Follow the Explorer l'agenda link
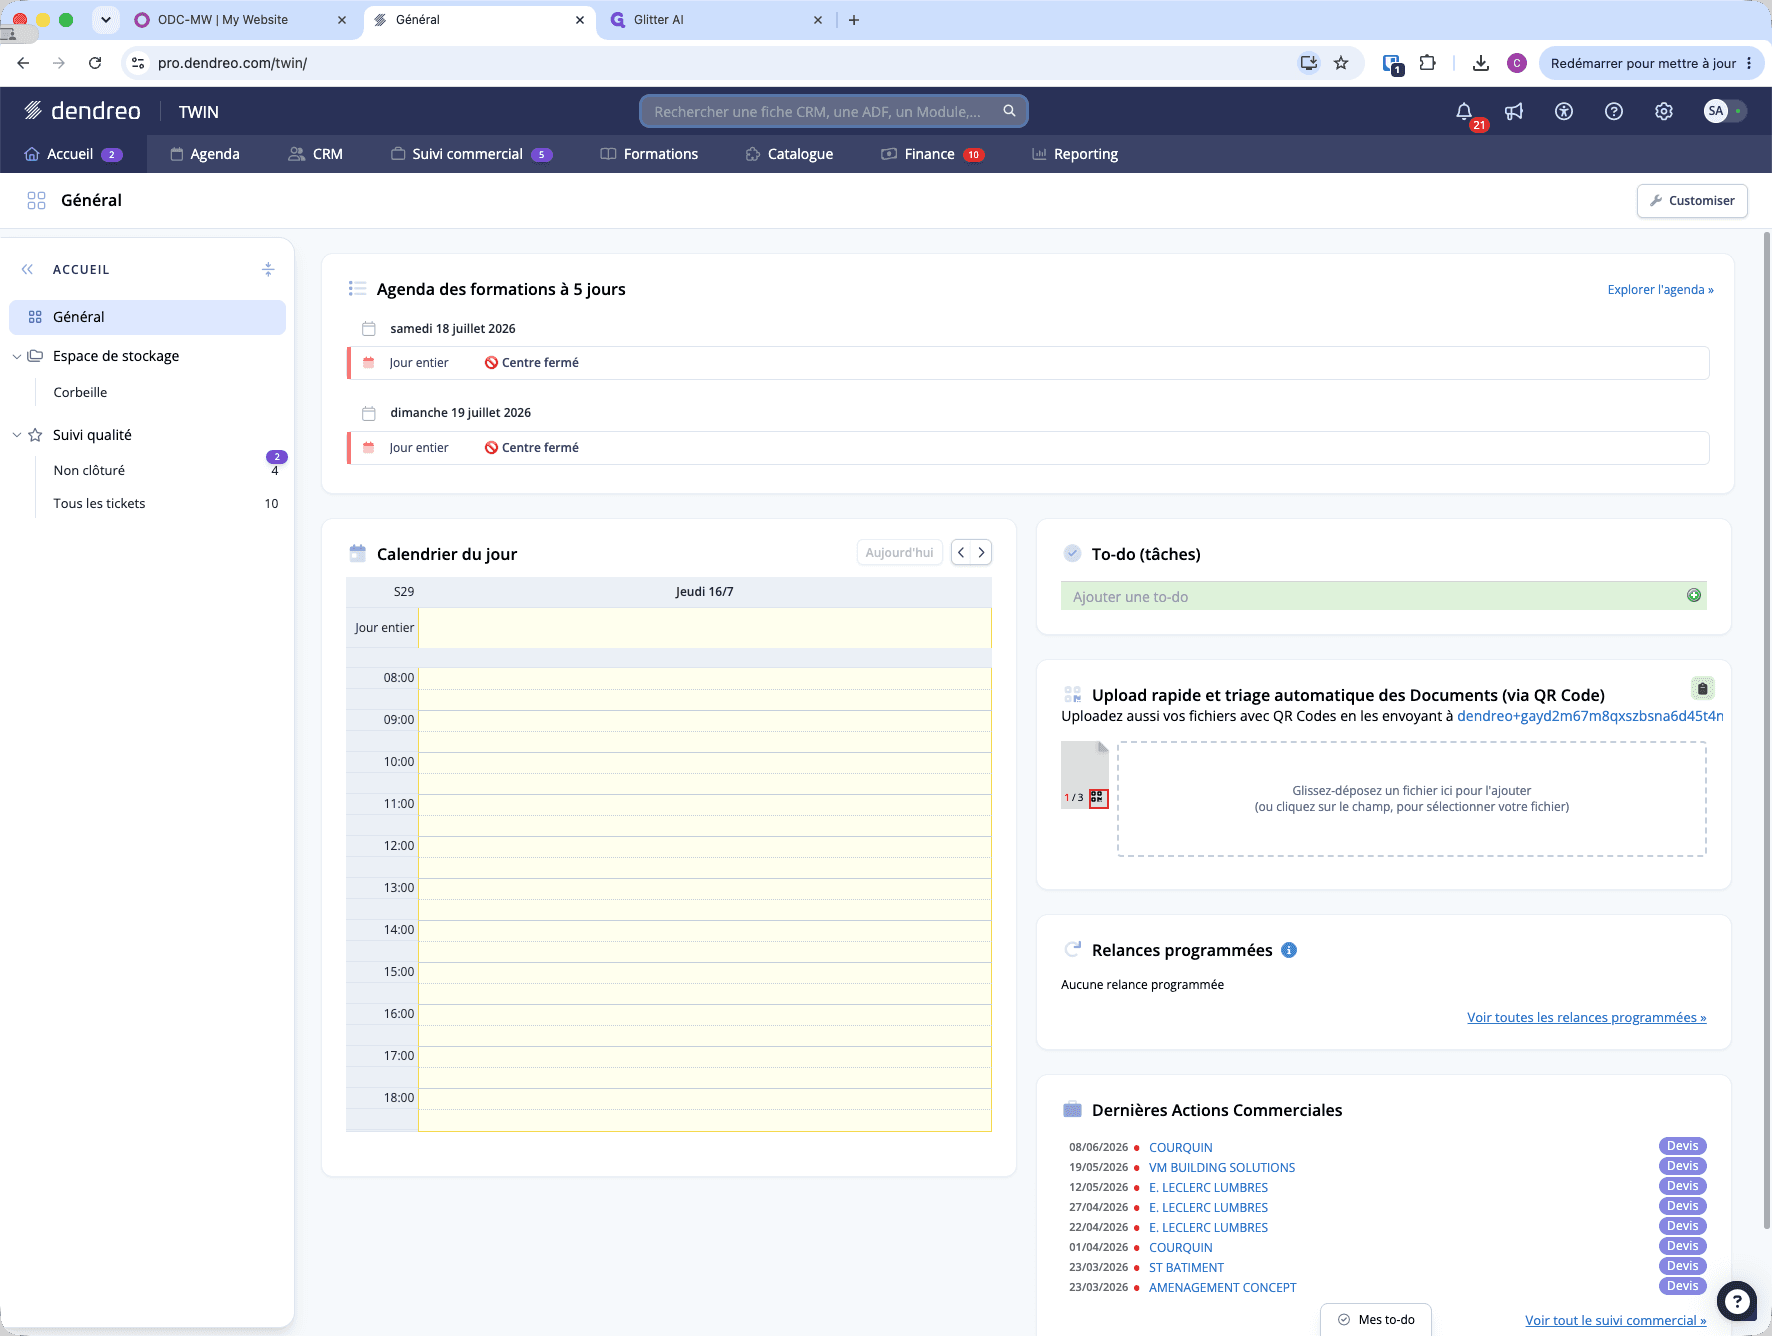 click(1660, 290)
